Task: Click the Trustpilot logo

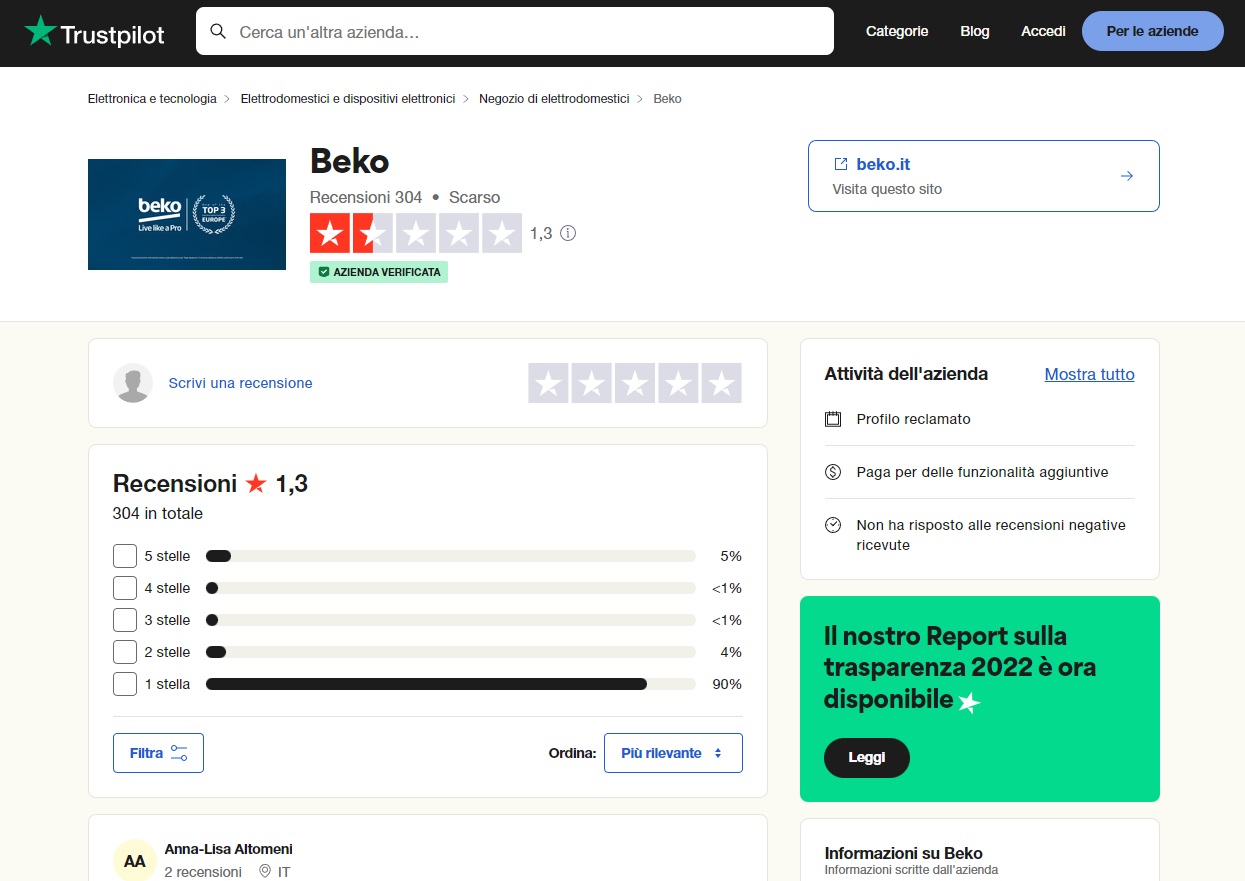Action: 95,32
